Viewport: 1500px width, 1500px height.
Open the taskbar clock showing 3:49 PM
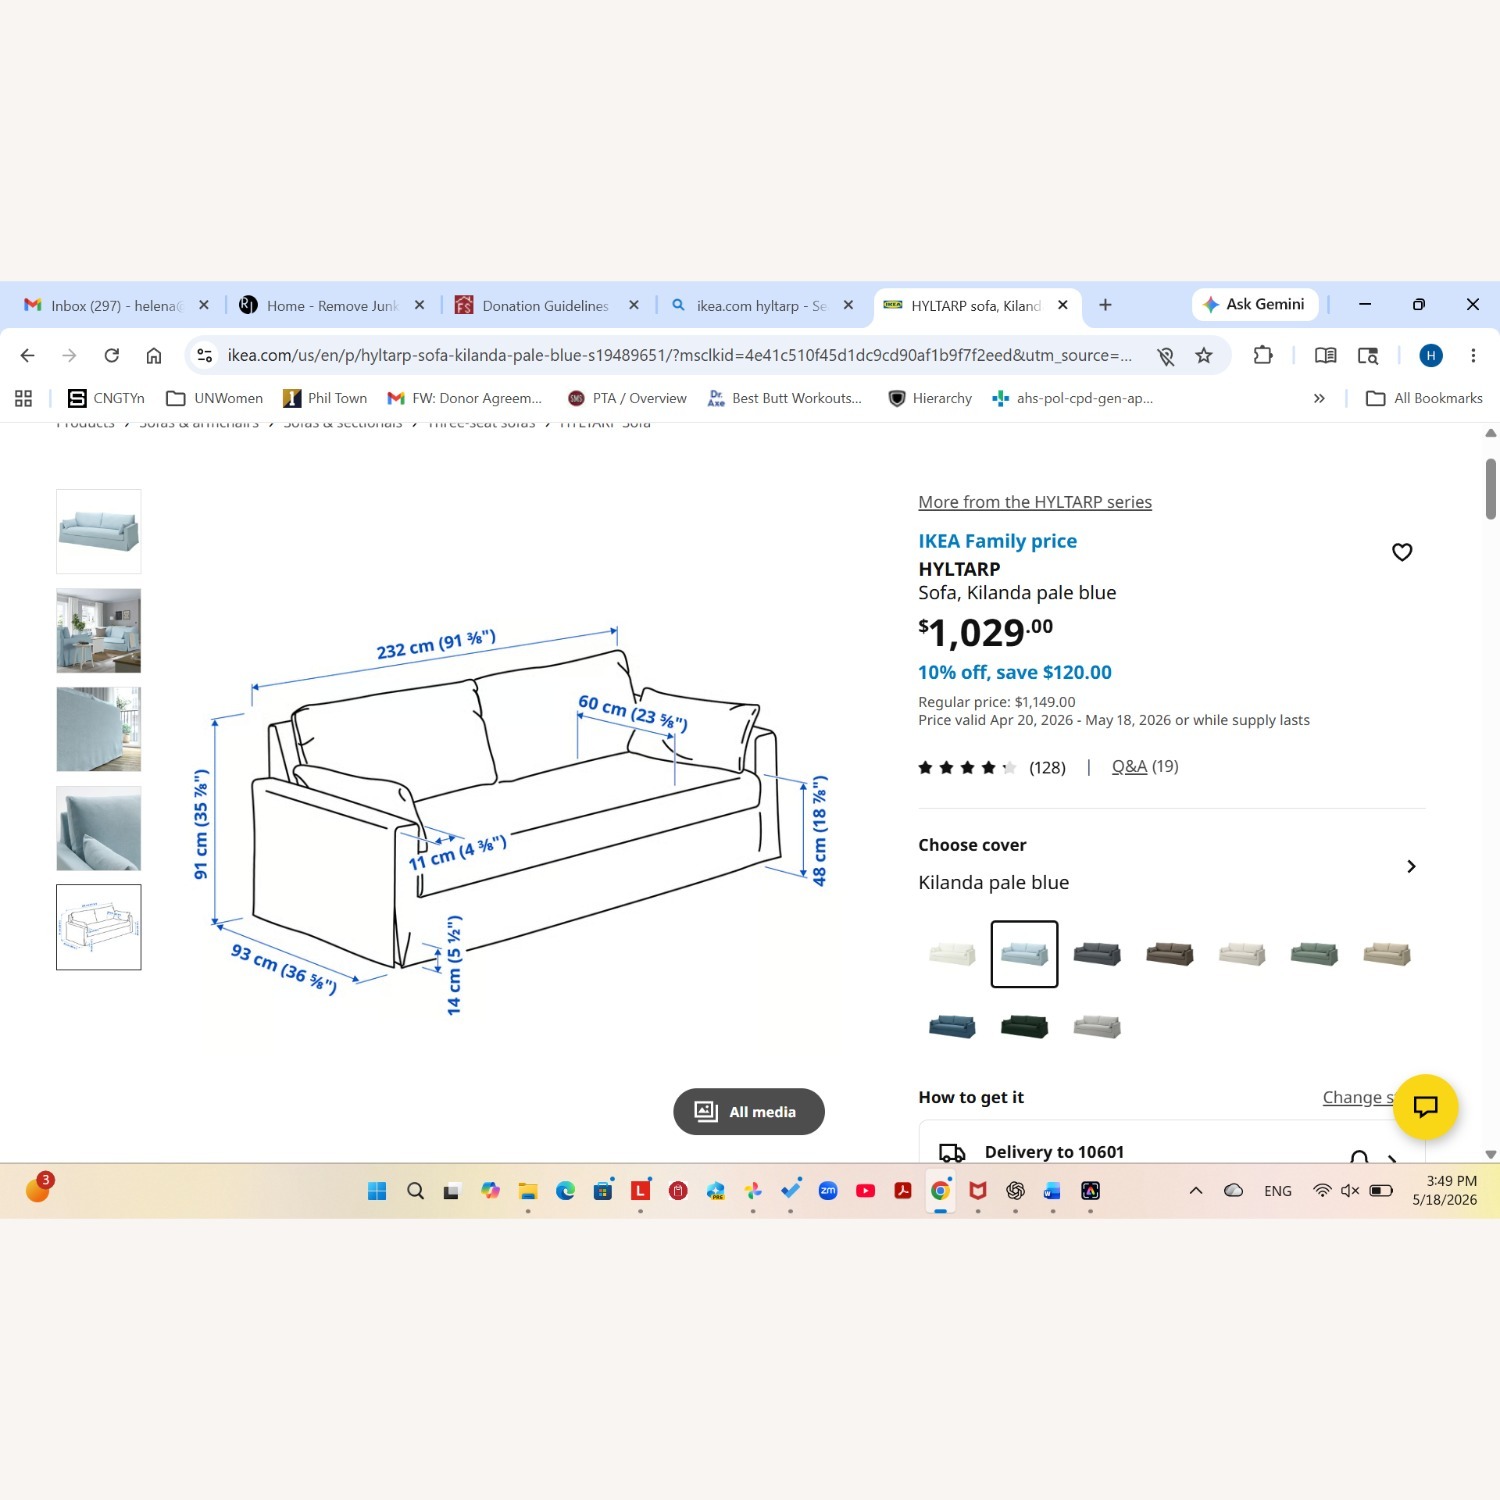coord(1445,1190)
